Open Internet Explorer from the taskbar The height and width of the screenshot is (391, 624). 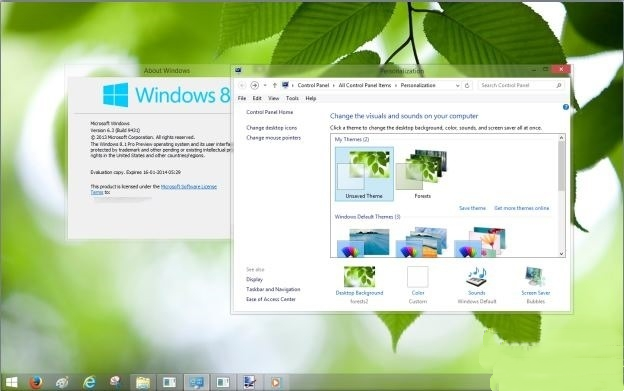89,382
